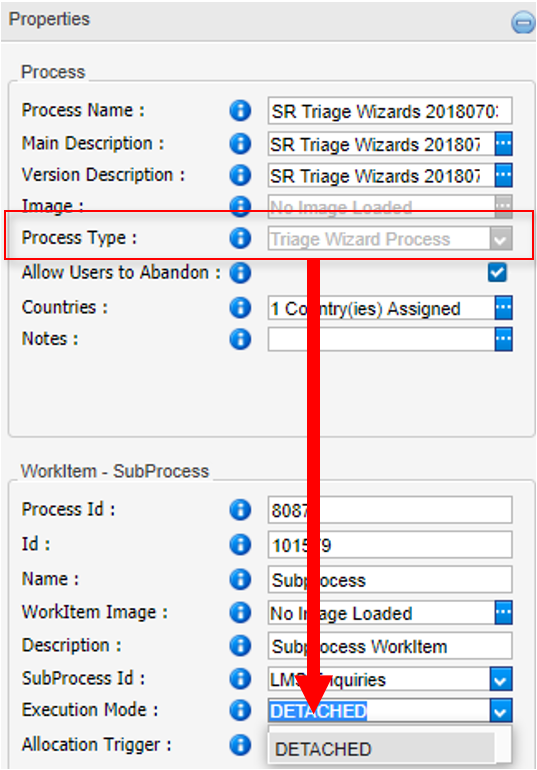
Task: Open the Notes ellipsis editor button
Action: [x=504, y=339]
